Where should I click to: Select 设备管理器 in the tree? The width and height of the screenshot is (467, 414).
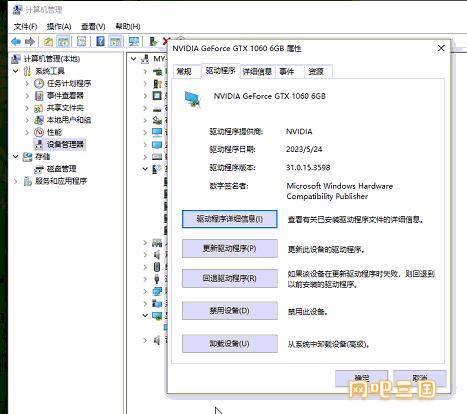pos(65,144)
